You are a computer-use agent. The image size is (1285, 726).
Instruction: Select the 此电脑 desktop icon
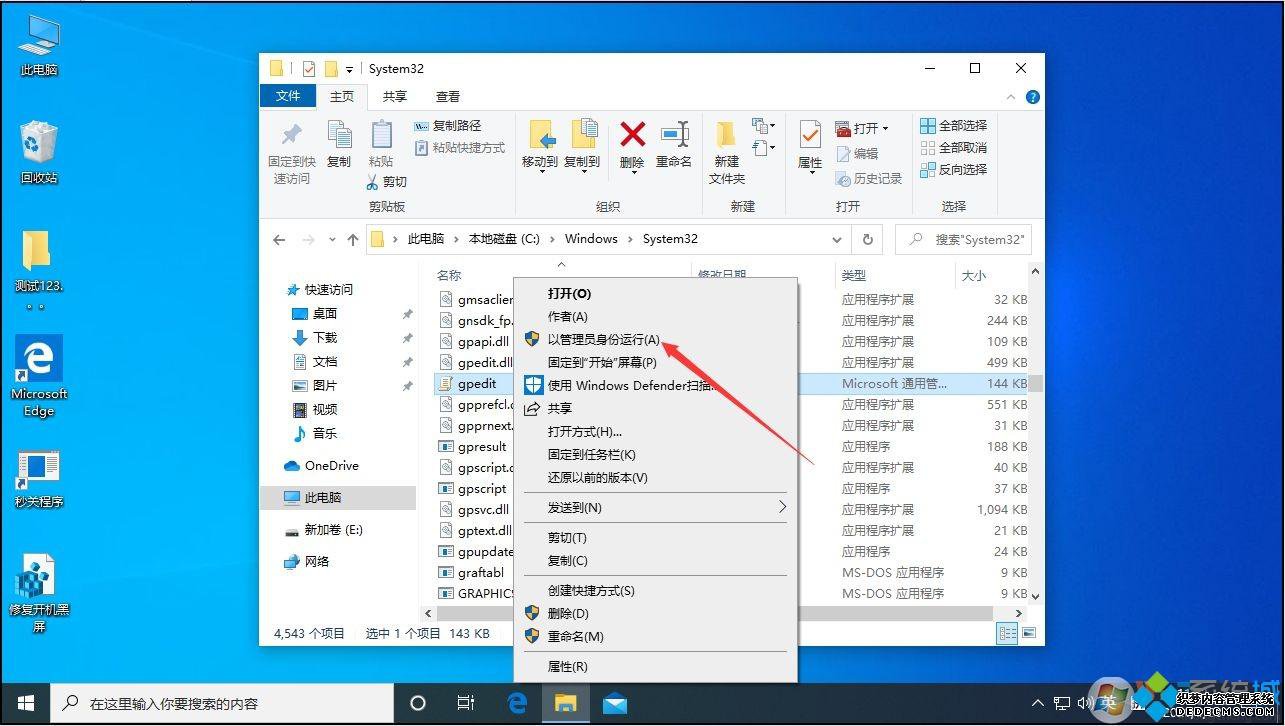[x=39, y=47]
